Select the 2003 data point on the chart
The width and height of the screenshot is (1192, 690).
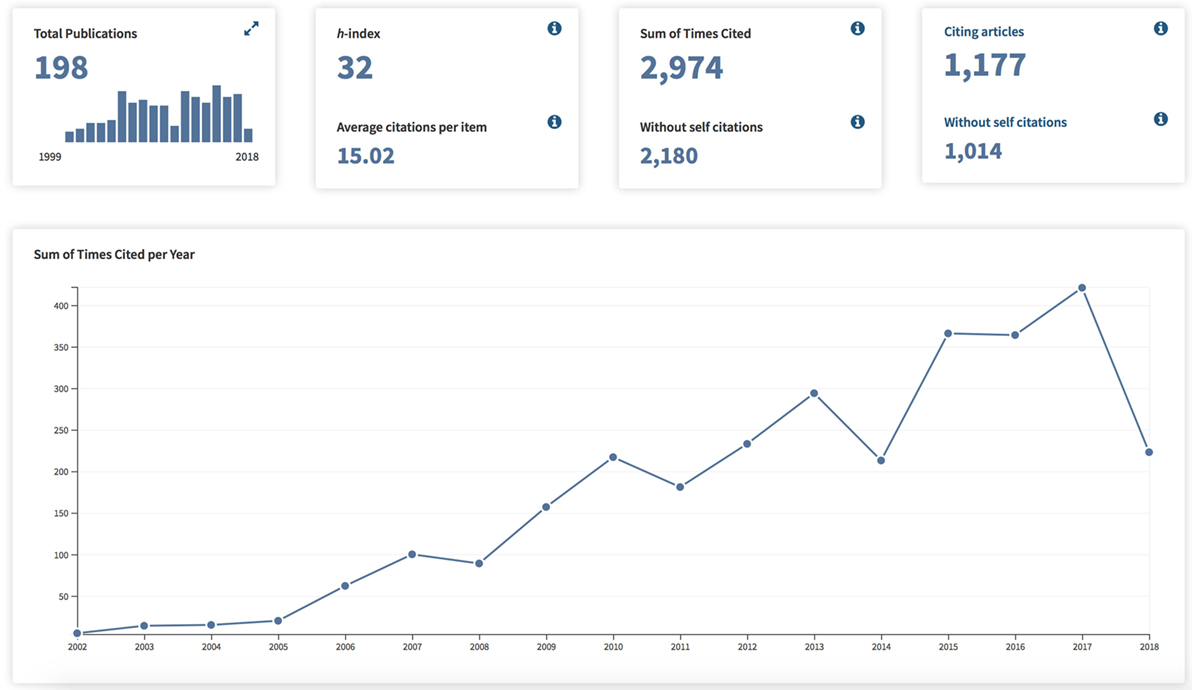click(x=144, y=626)
